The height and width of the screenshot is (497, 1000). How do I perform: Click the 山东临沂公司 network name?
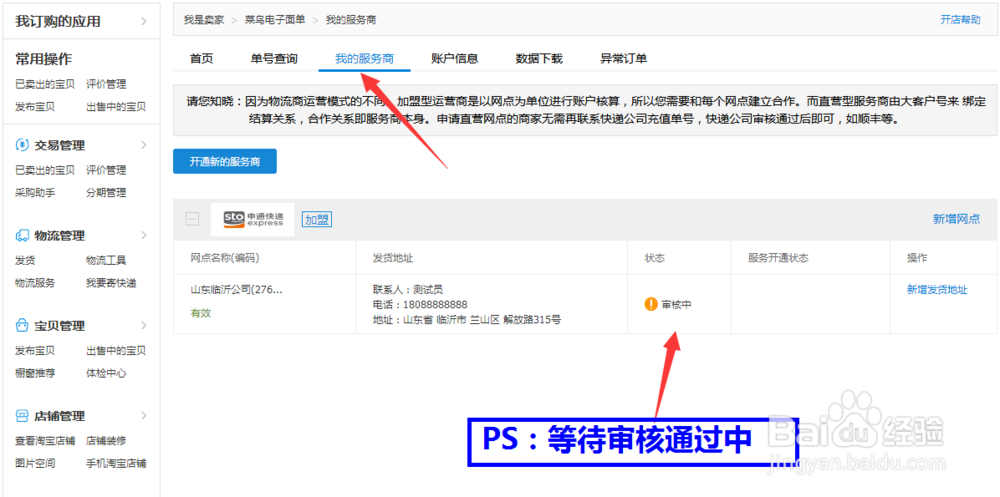237,290
